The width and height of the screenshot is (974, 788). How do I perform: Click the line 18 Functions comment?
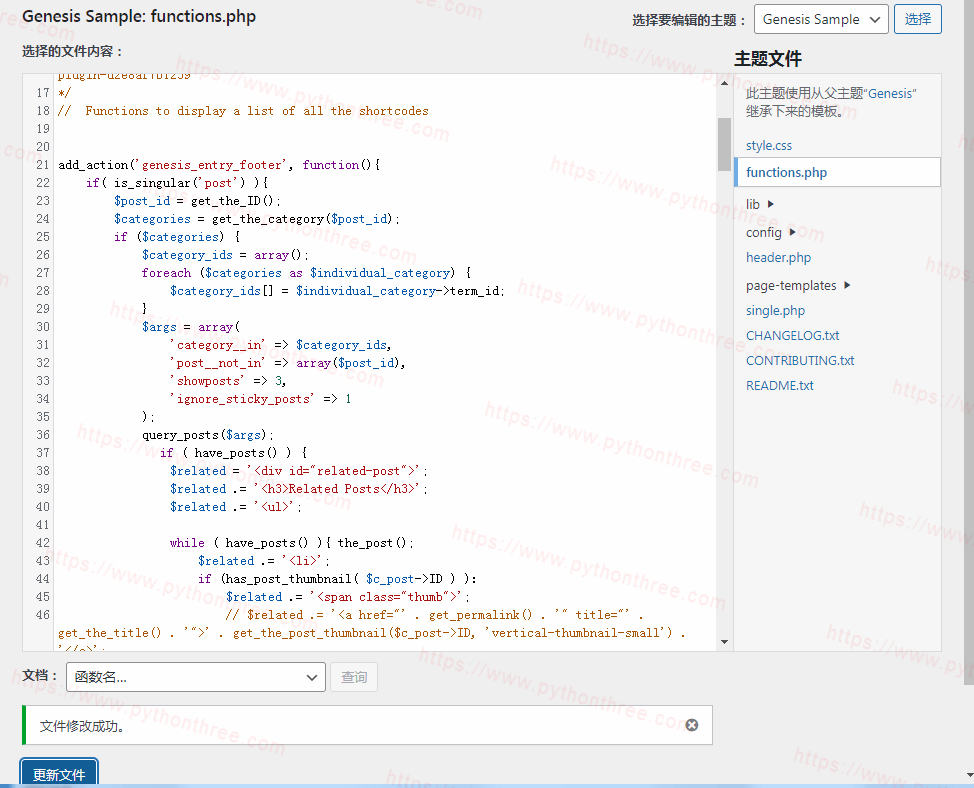pos(244,111)
